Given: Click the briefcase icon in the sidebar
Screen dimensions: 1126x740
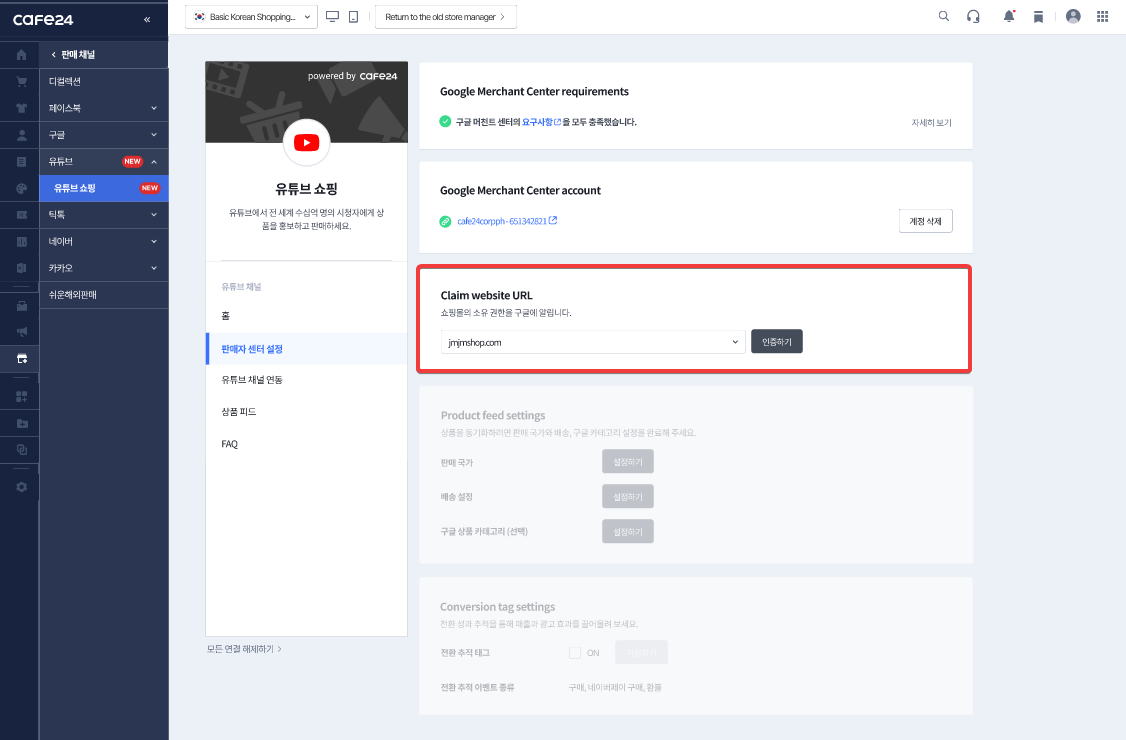Looking at the screenshot, I should point(22,306).
